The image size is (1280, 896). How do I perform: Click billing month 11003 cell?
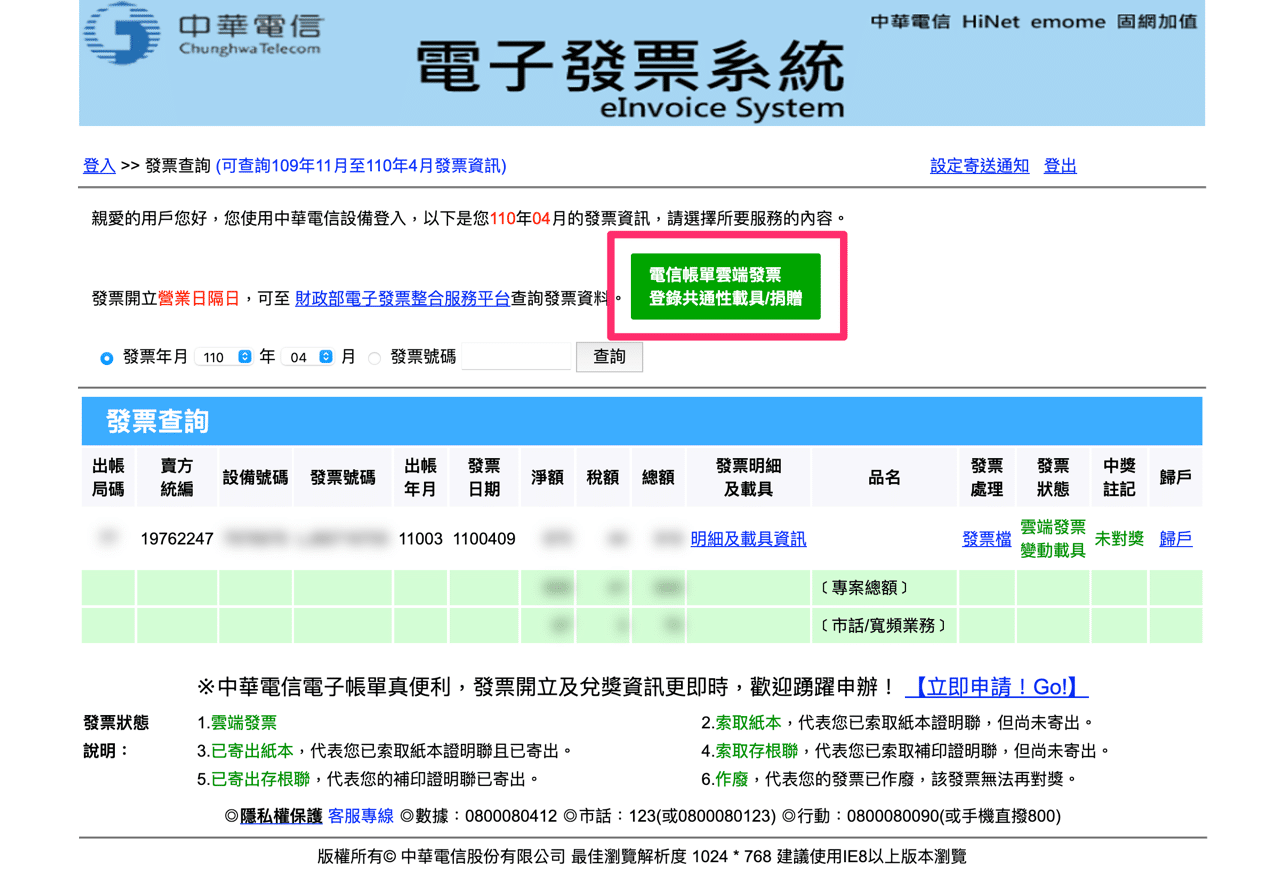pyautogui.click(x=420, y=539)
